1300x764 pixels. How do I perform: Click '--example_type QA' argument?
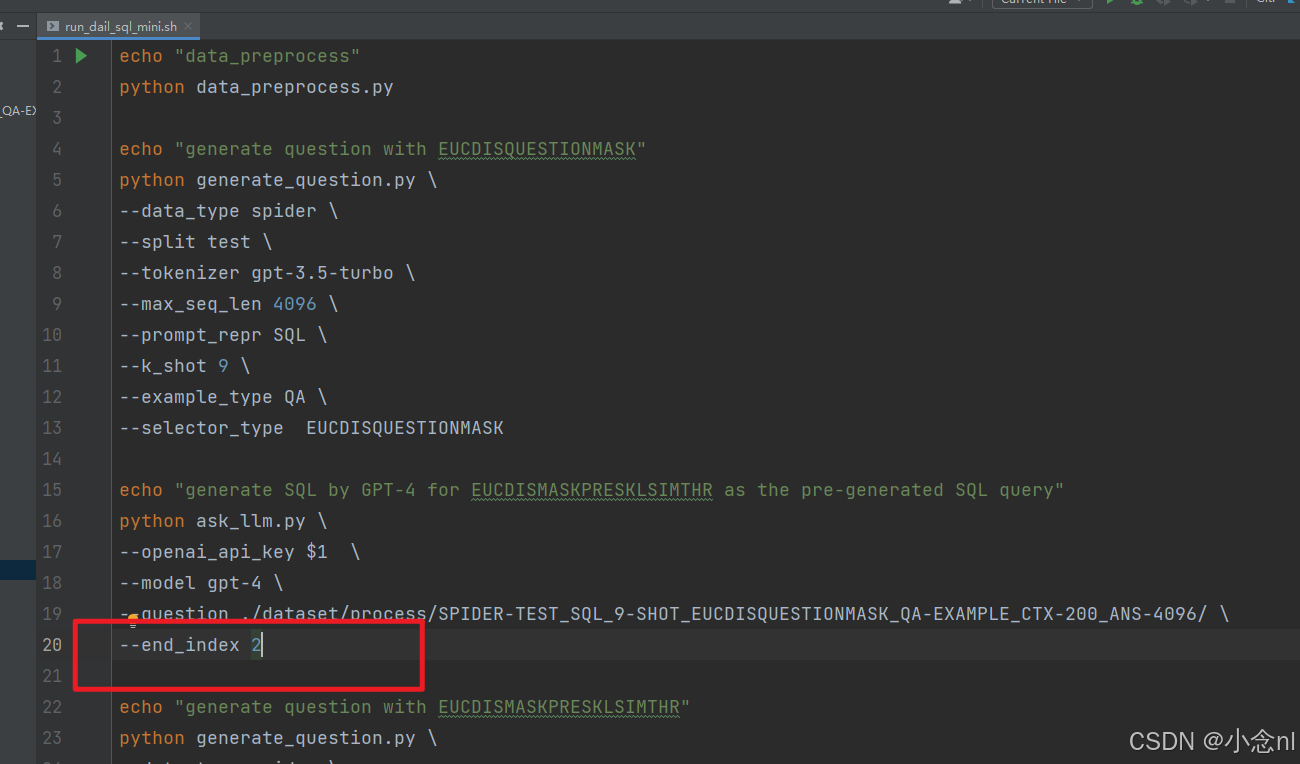click(x=213, y=397)
